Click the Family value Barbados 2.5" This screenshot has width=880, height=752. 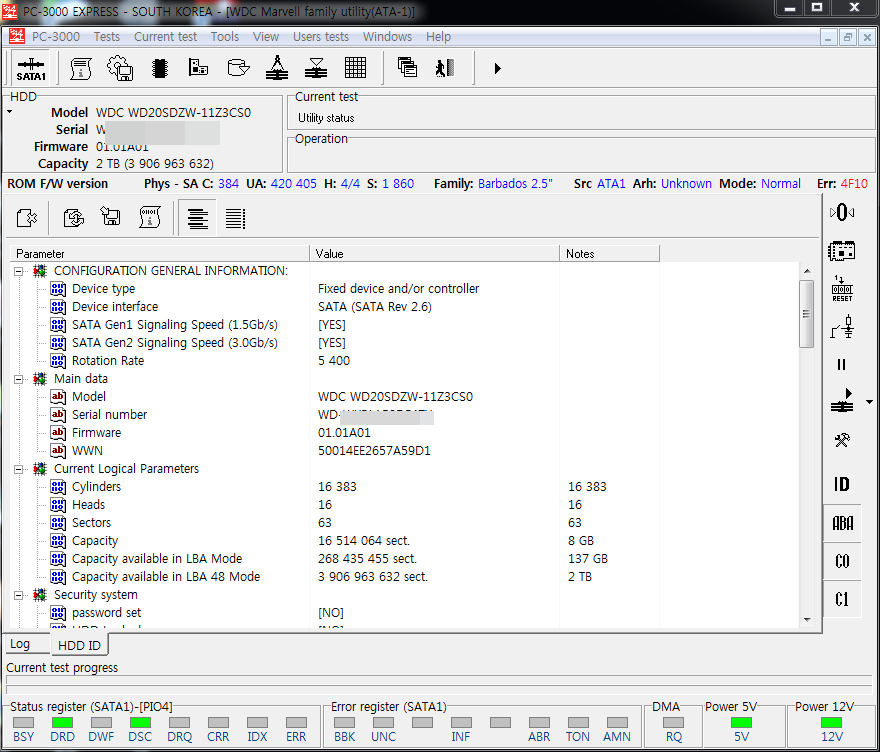[515, 184]
